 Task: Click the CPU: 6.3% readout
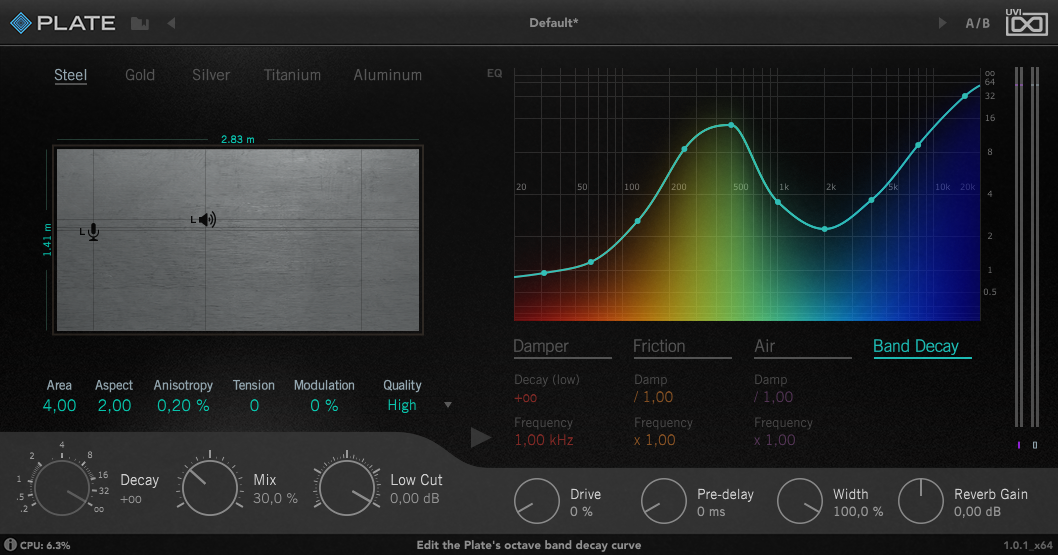(x=45, y=545)
